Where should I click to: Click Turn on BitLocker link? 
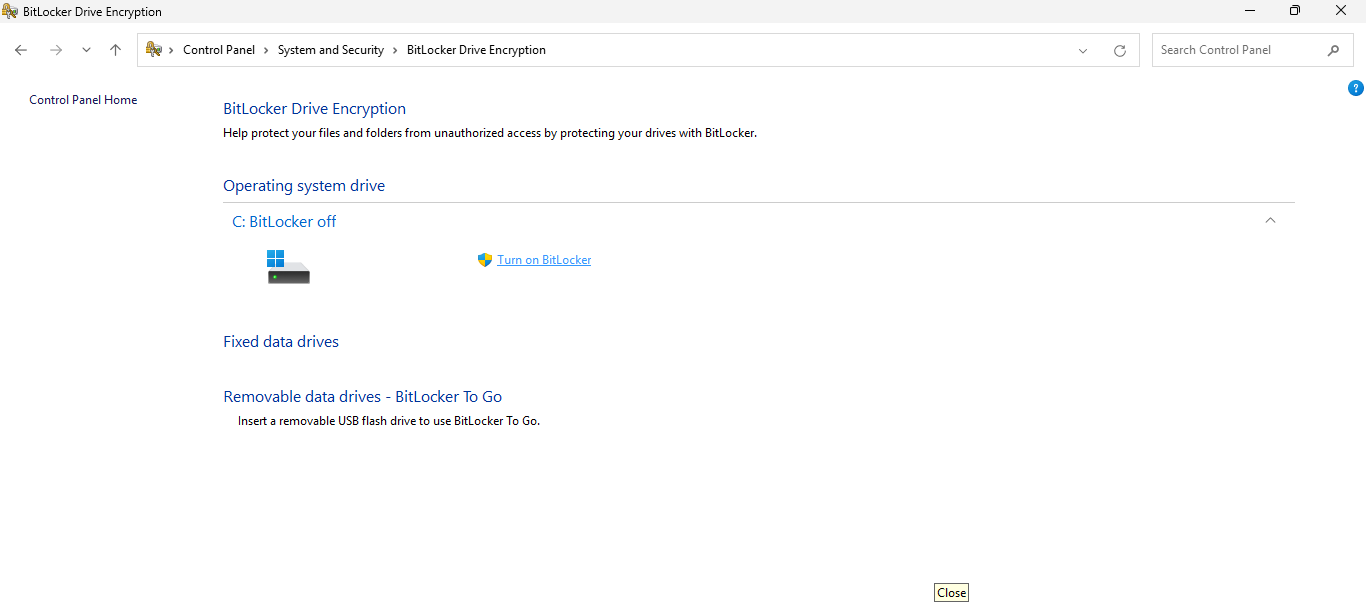[x=544, y=260]
